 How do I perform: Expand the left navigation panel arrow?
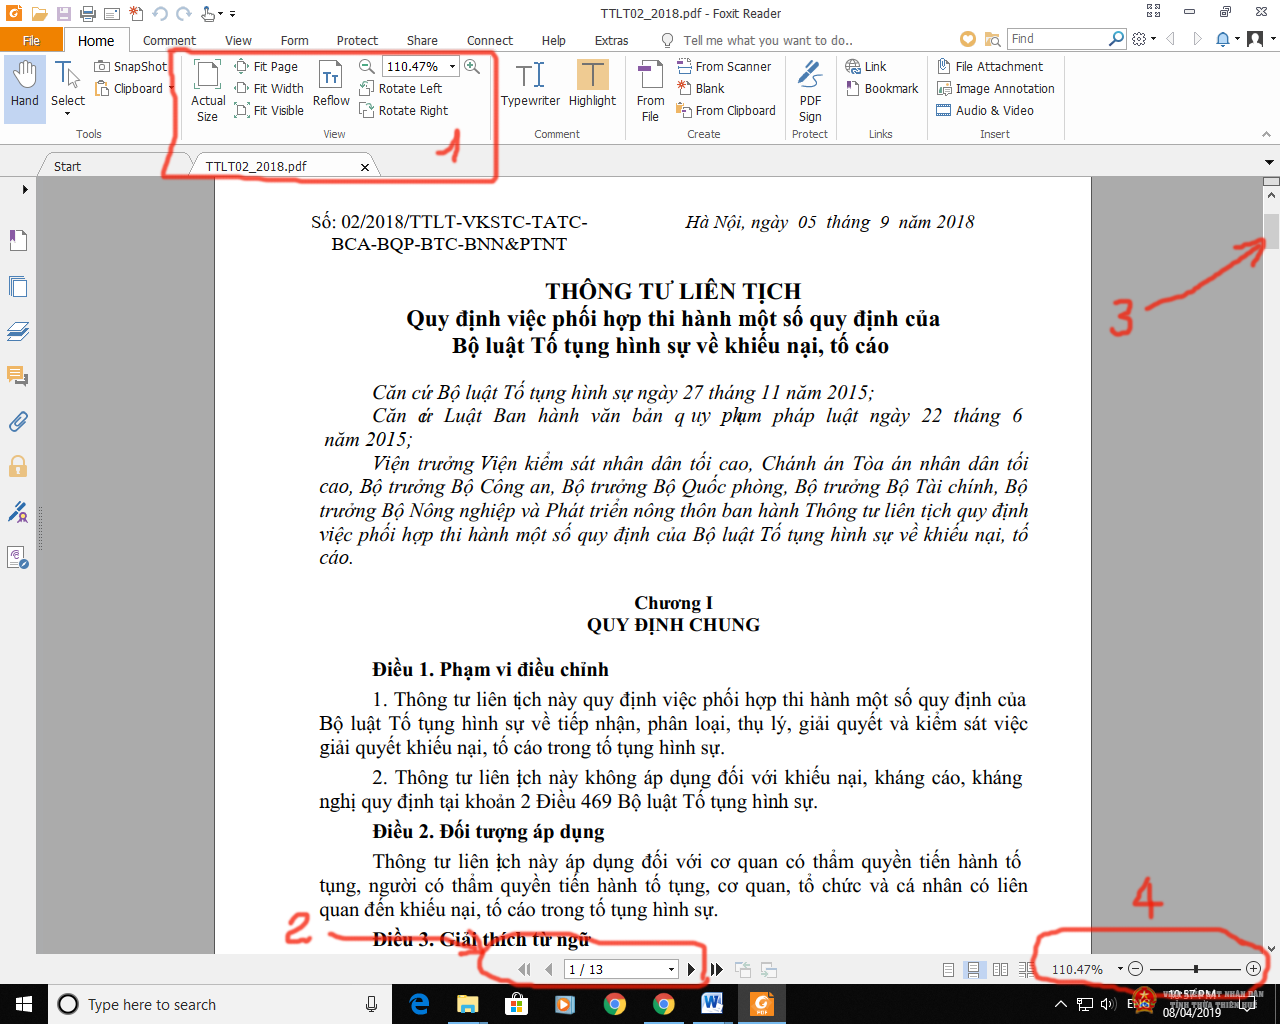(25, 189)
